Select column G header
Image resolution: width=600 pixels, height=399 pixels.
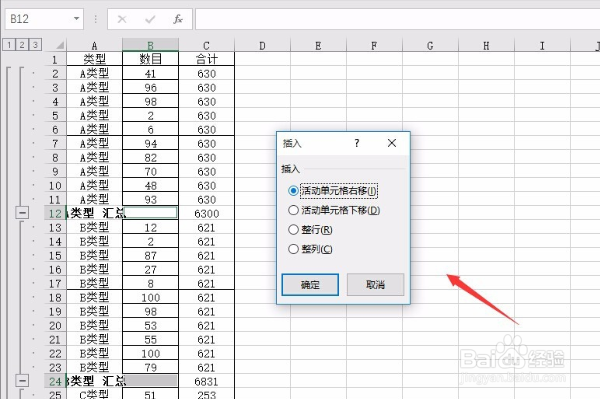[x=430, y=46]
